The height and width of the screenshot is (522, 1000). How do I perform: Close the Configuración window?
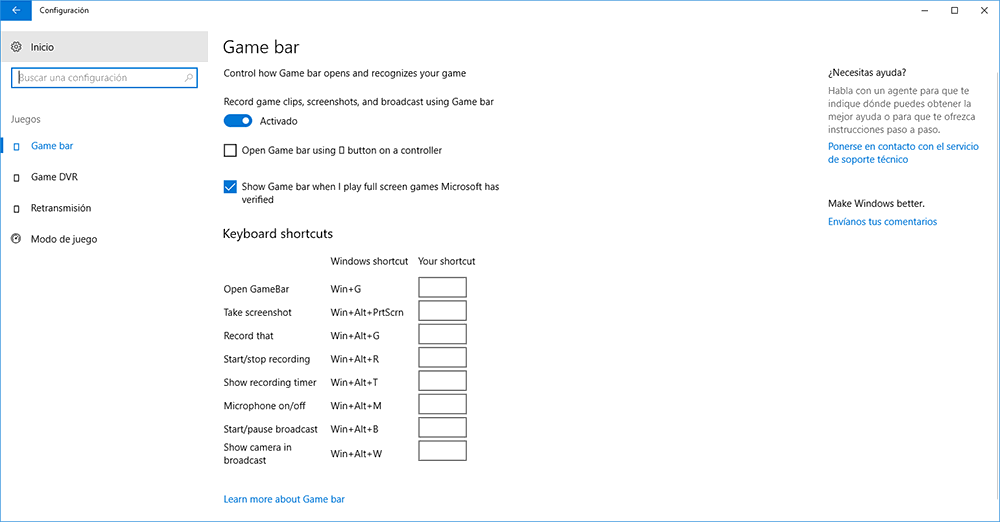click(984, 10)
